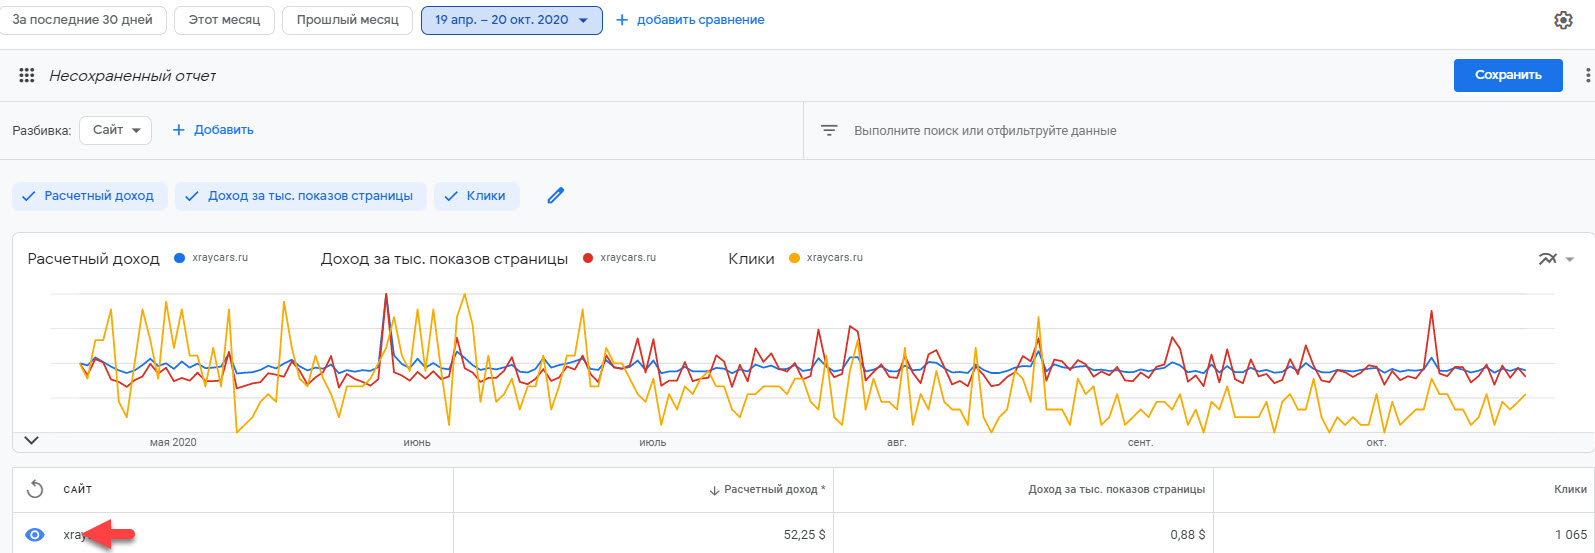Toggle the Расчетный доход metric chip
1595x553 pixels.
point(90,196)
